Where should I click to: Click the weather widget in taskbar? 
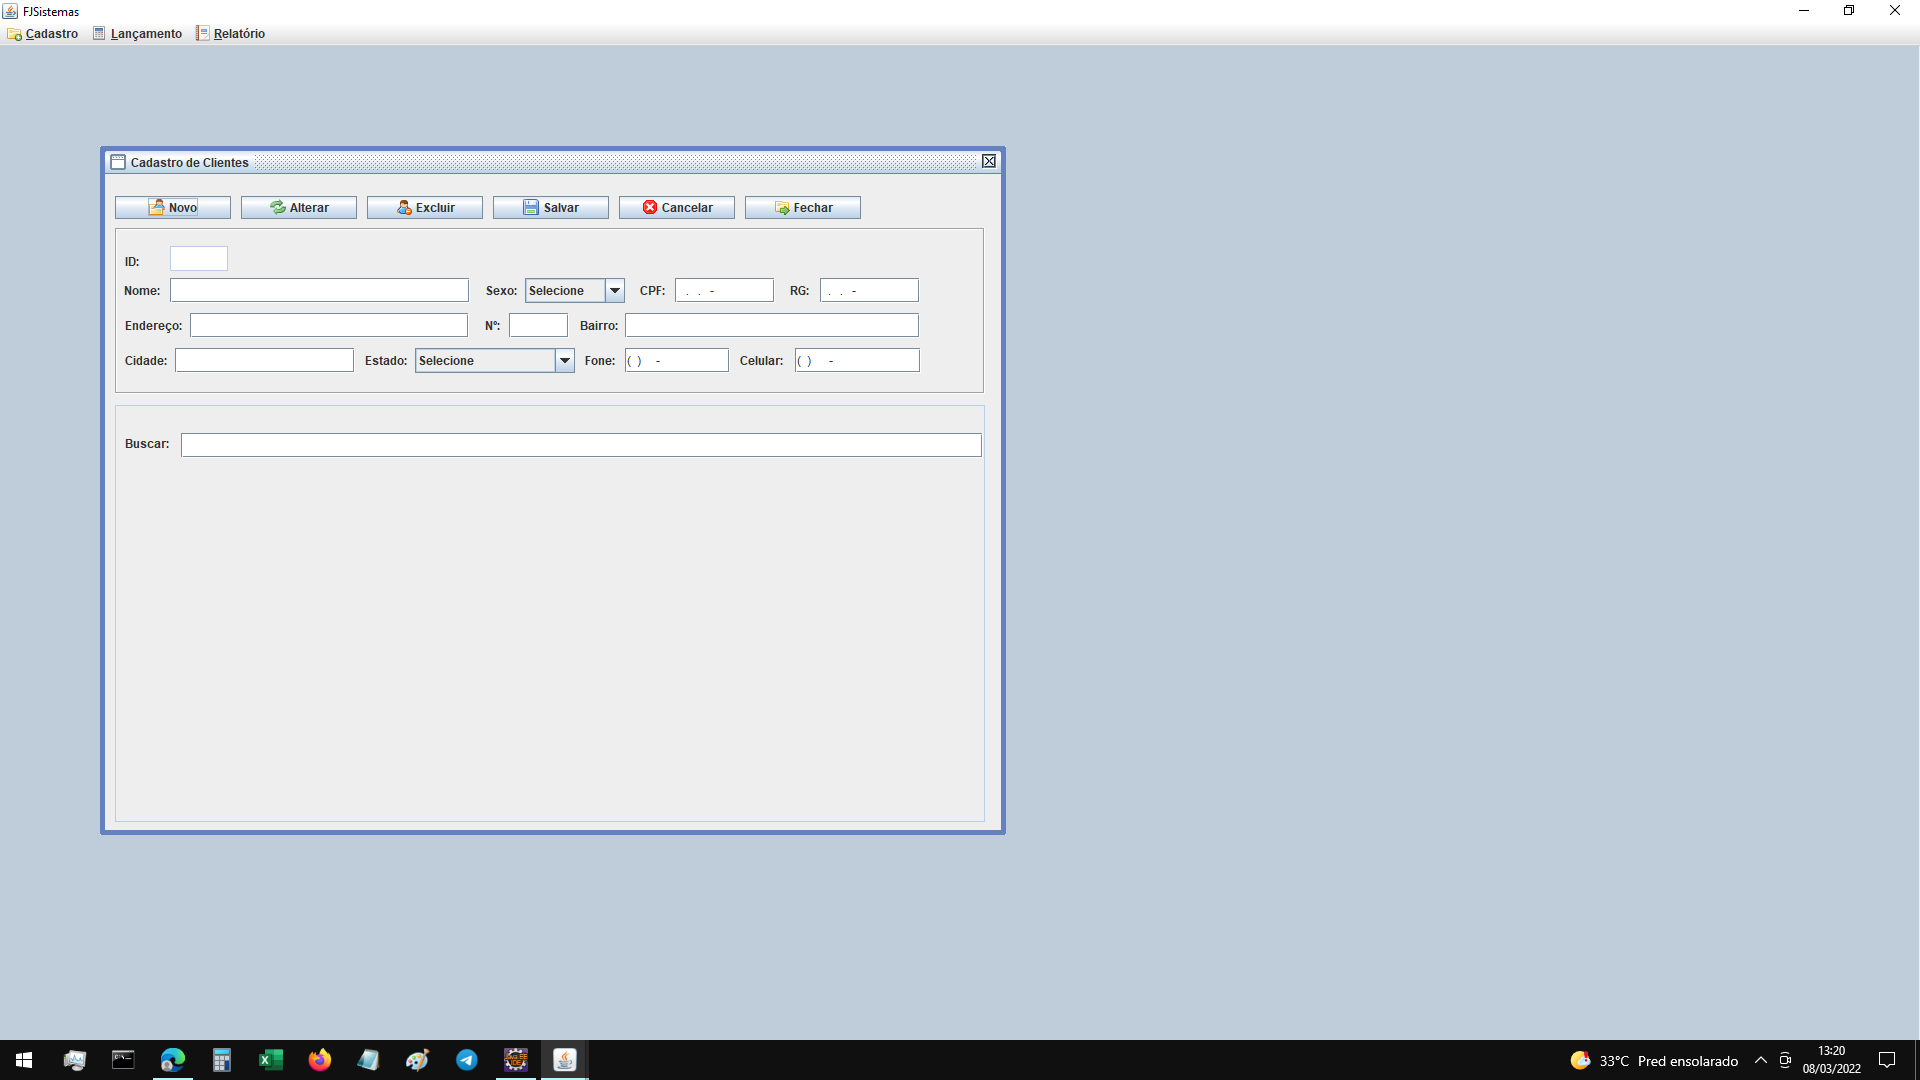1654,1060
